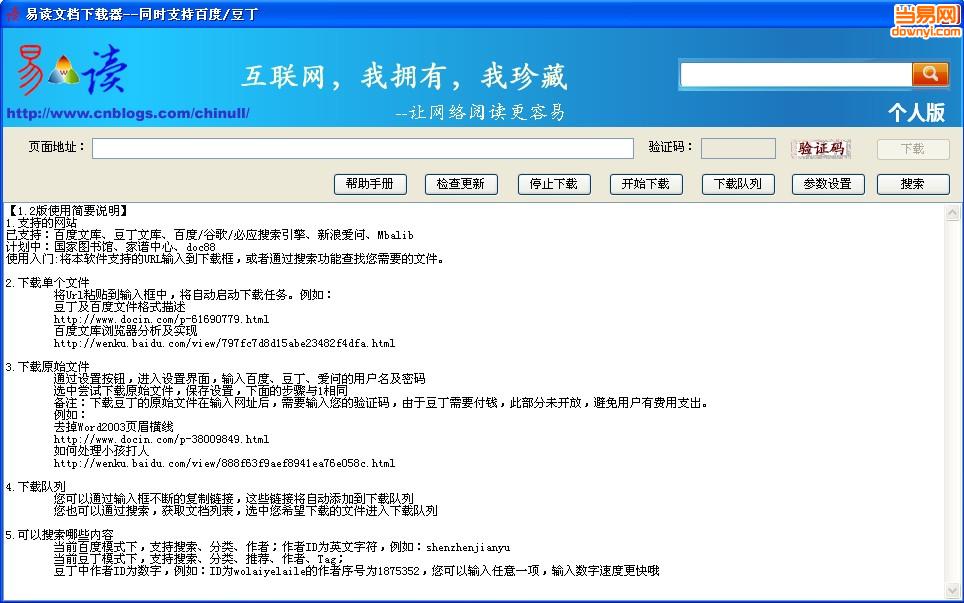The image size is (964, 603).
Task: Click the 停止下载 stop download button
Action: (554, 184)
